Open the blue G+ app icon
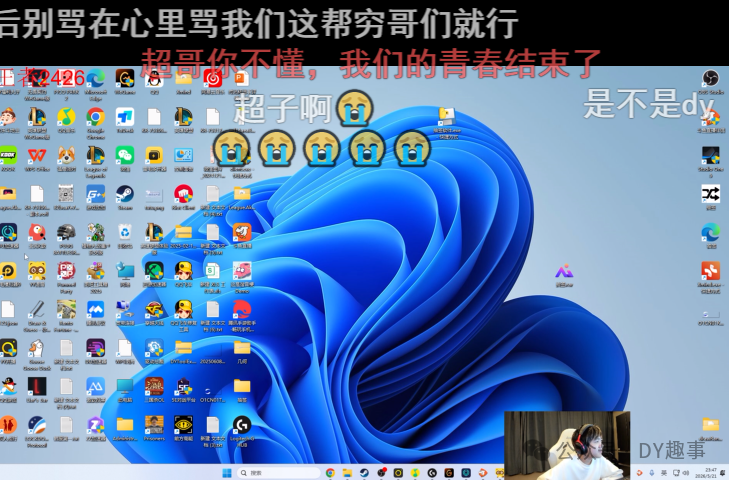729x480 pixels. 96,198
